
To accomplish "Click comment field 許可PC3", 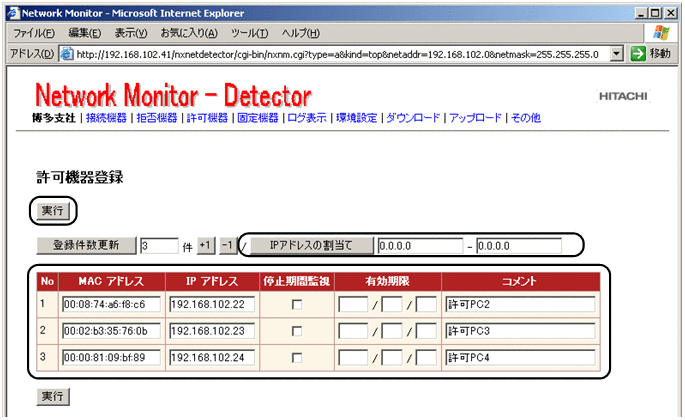I will [x=520, y=331].
